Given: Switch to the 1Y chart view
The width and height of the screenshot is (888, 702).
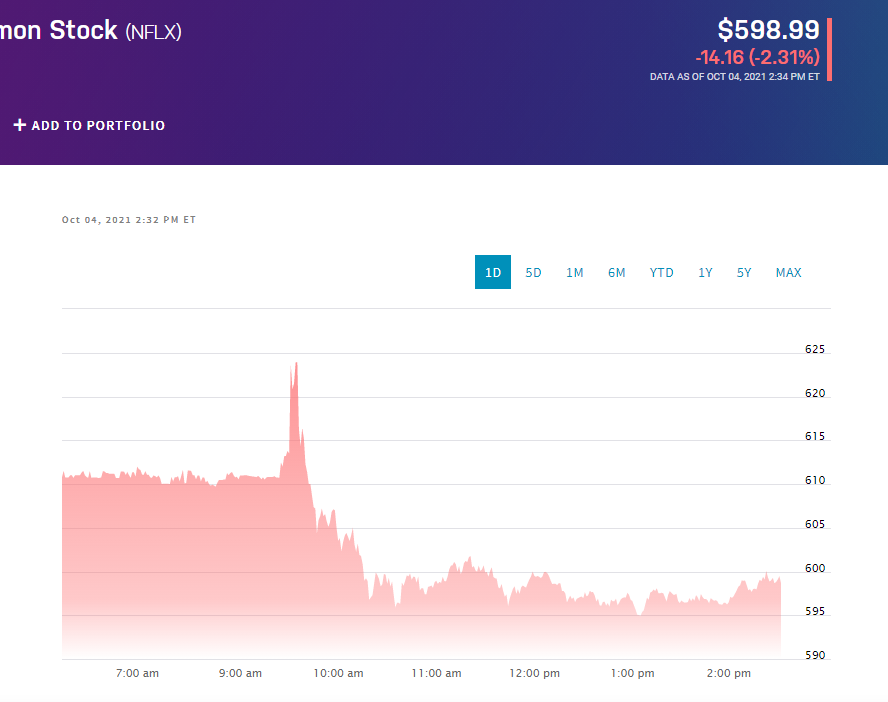Looking at the screenshot, I should tap(705, 271).
